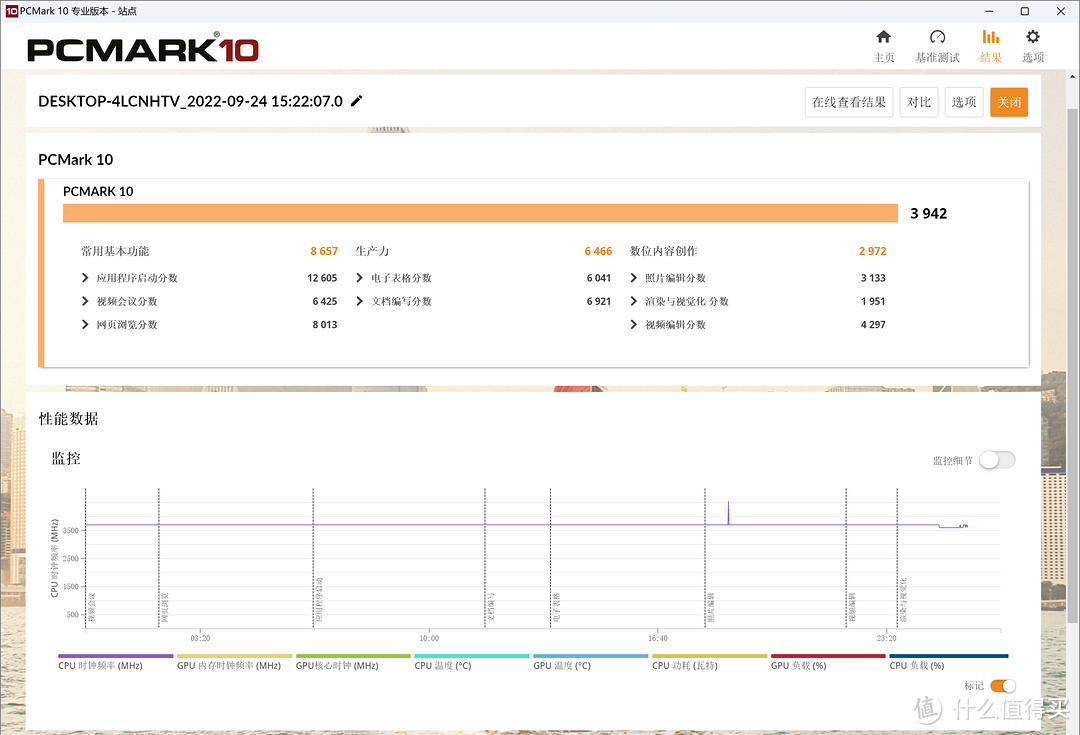Select the CPU 负载 (%) legend swatch
Image resolution: width=1080 pixels, height=735 pixels.
tap(948, 656)
